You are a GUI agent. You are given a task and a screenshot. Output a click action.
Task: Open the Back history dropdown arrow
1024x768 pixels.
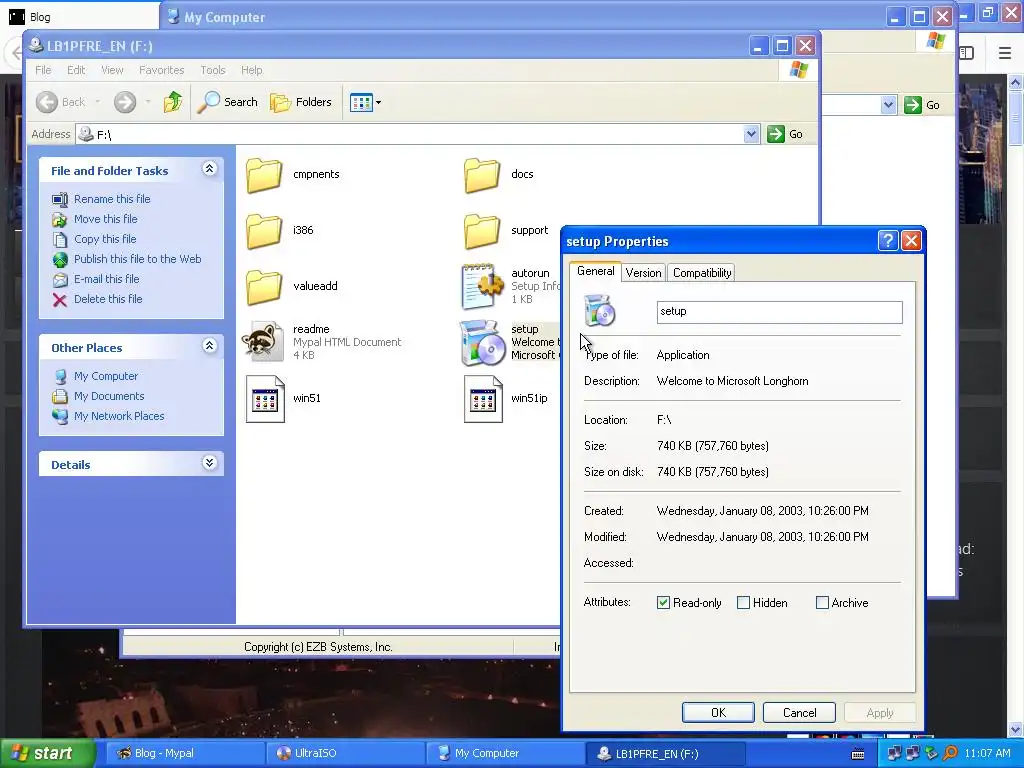tap(97, 102)
